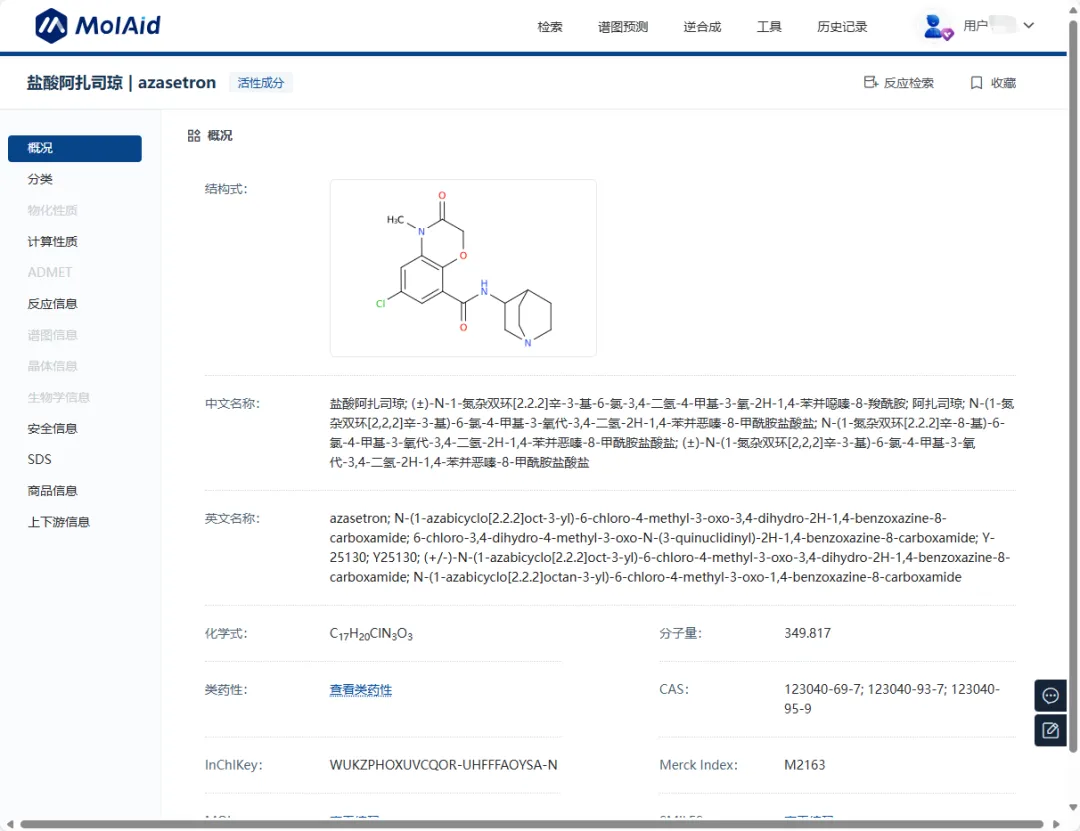Click the 用户 username text
The height and width of the screenshot is (831, 1080).
pyautogui.click(x=975, y=26)
